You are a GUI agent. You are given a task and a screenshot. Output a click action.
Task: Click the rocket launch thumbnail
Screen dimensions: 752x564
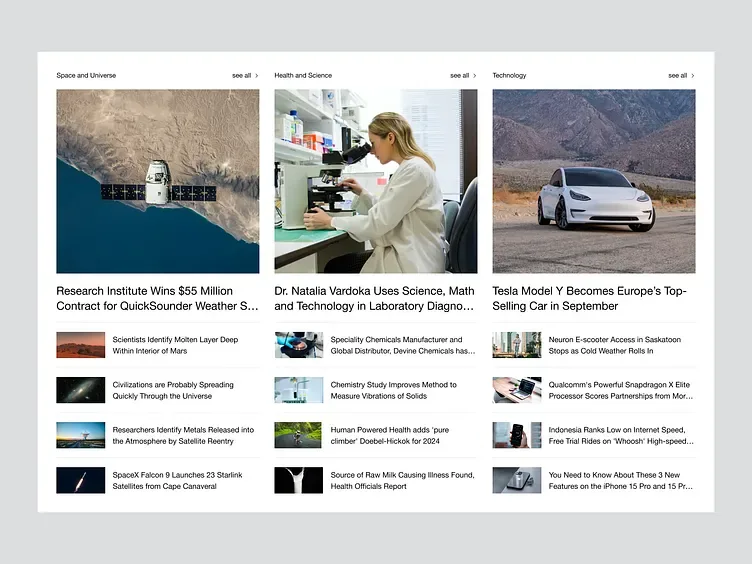click(81, 480)
